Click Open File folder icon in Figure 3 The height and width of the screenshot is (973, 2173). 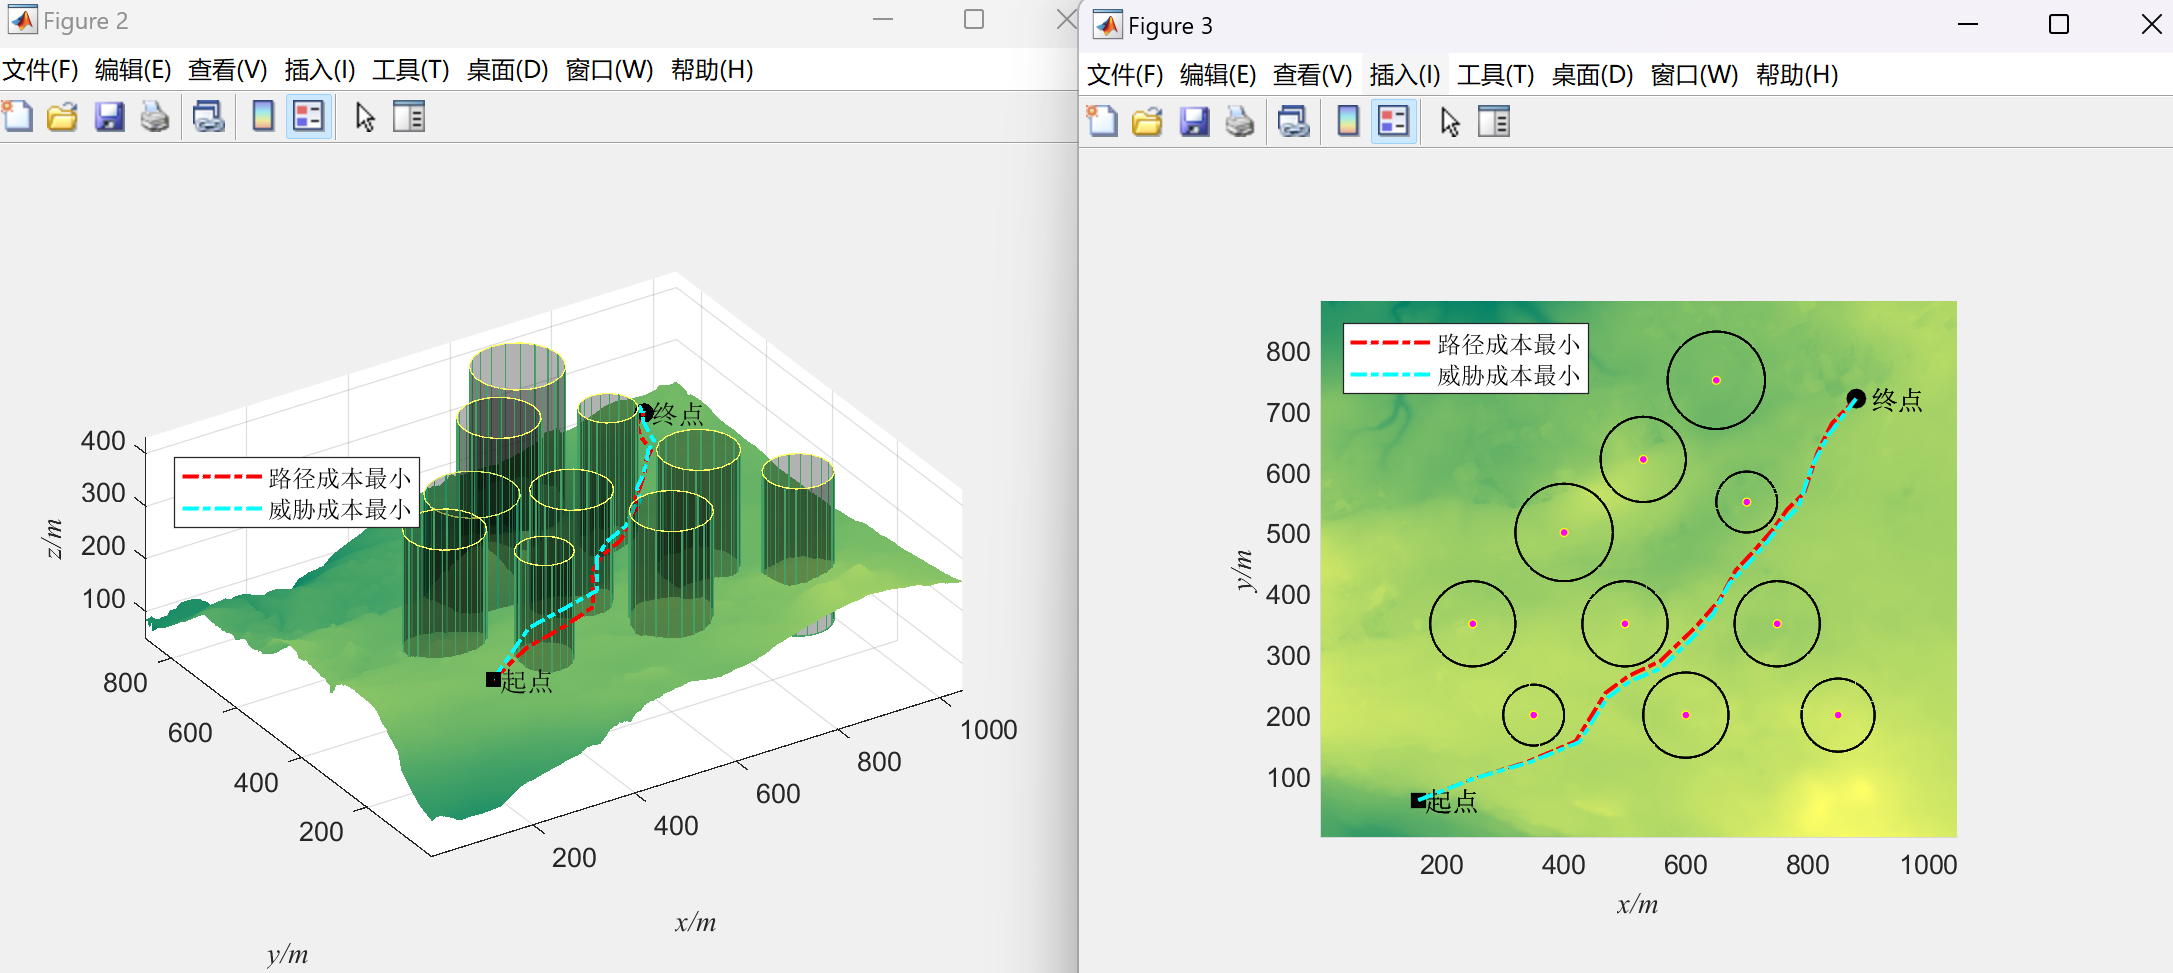[x=1147, y=122]
